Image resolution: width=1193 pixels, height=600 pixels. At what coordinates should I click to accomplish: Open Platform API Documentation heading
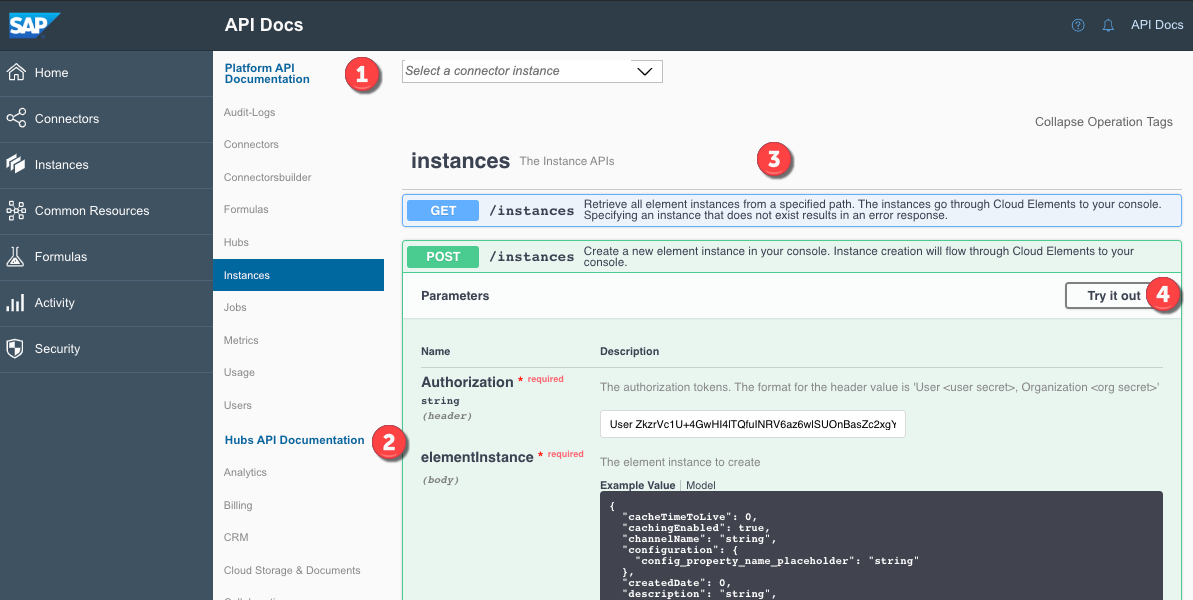coord(267,73)
